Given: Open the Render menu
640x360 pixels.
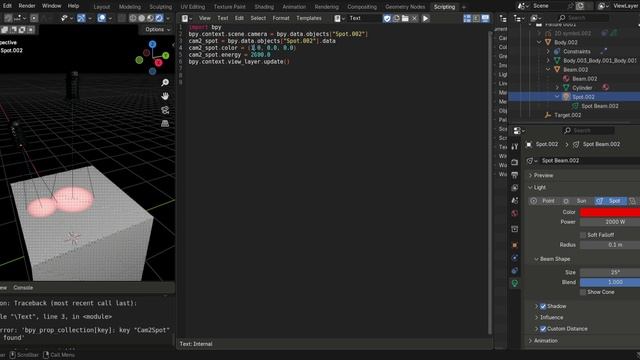Looking at the screenshot, I should 27,6.
